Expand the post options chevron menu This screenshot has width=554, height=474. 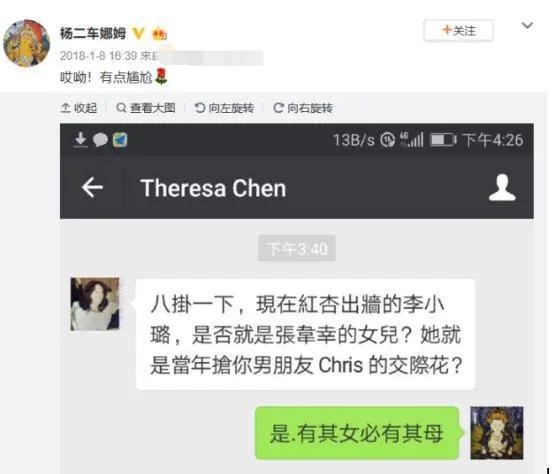click(527, 25)
